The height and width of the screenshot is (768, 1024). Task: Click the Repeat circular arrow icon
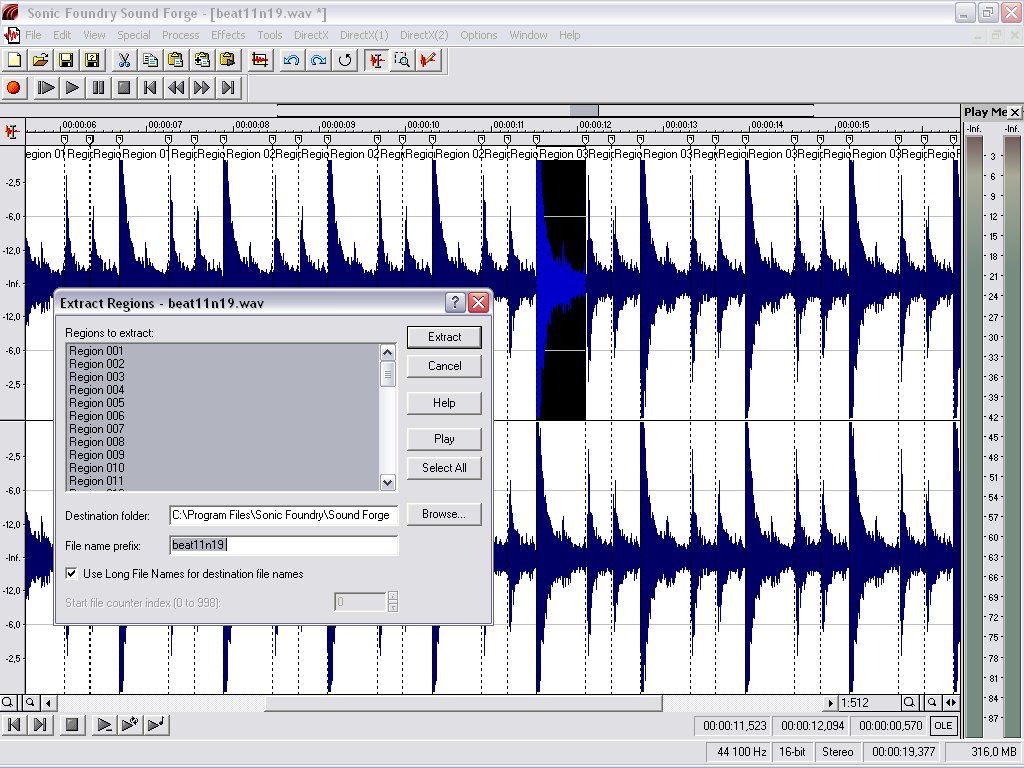[344, 60]
